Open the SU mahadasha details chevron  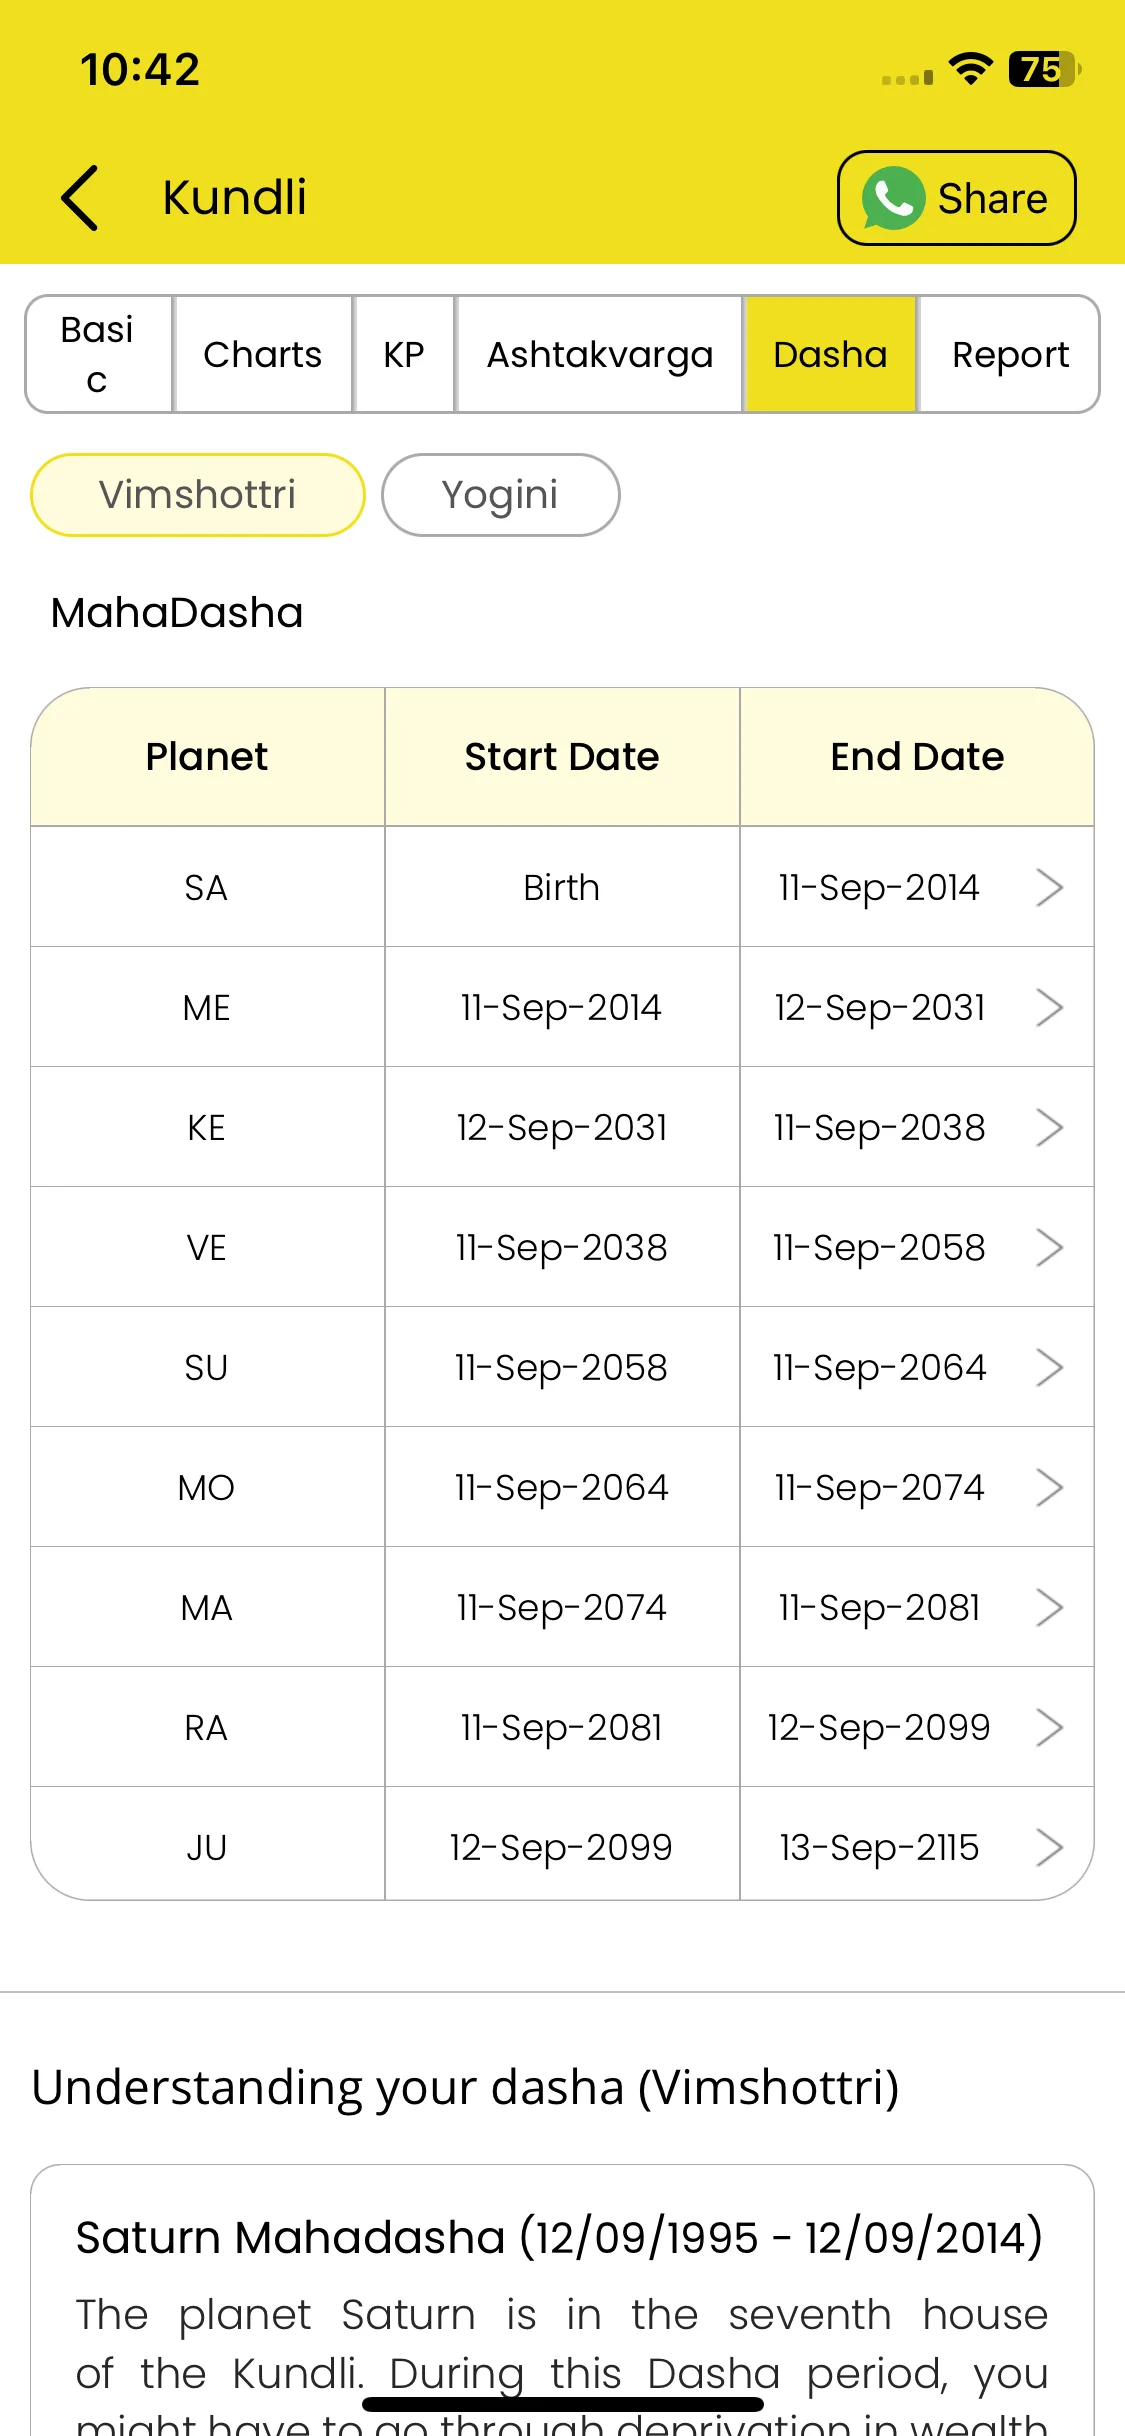(x=1049, y=1367)
